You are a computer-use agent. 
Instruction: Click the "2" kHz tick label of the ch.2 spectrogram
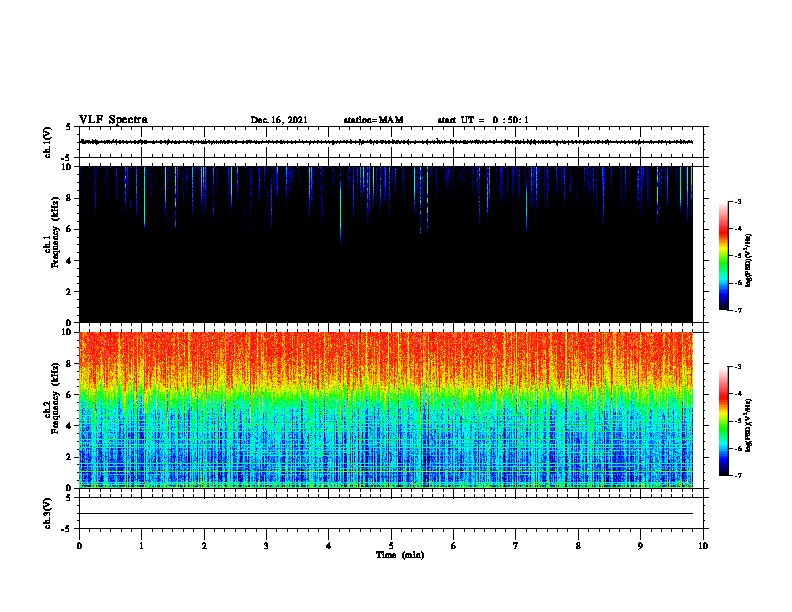point(69,457)
